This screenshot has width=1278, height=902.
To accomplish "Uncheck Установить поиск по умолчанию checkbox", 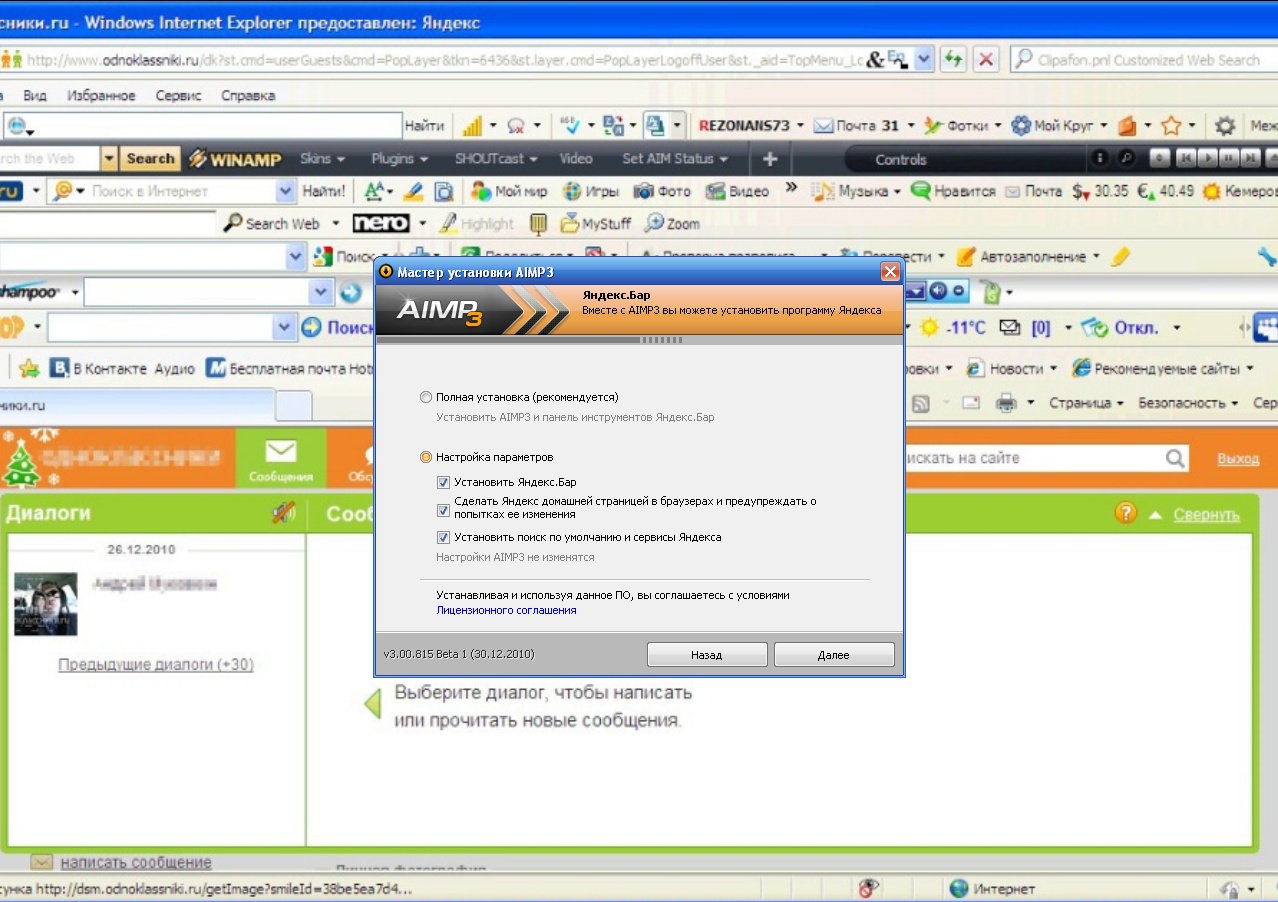I will coord(443,537).
